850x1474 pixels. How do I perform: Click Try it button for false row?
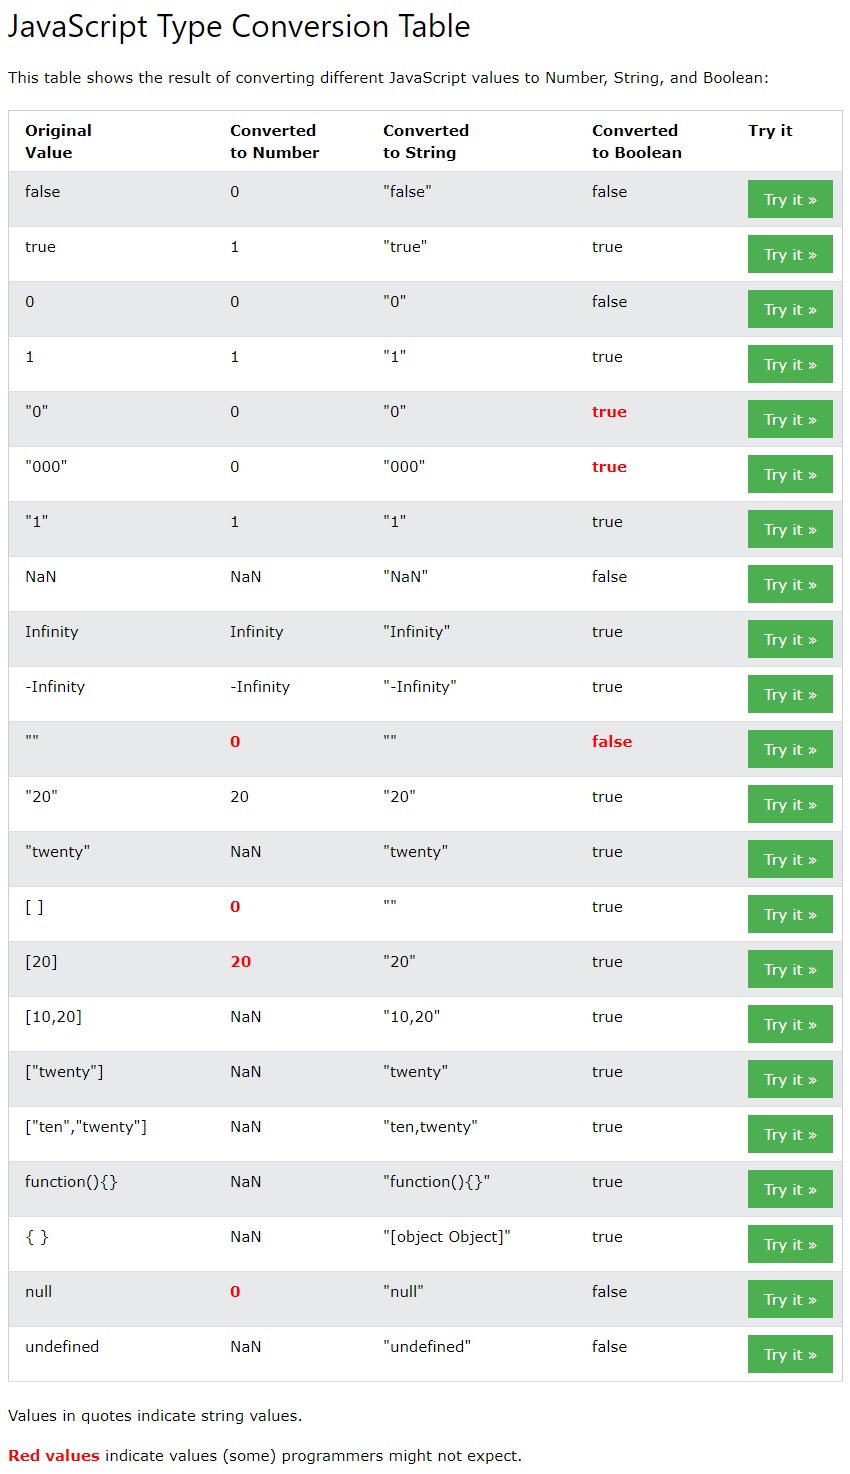[789, 200]
